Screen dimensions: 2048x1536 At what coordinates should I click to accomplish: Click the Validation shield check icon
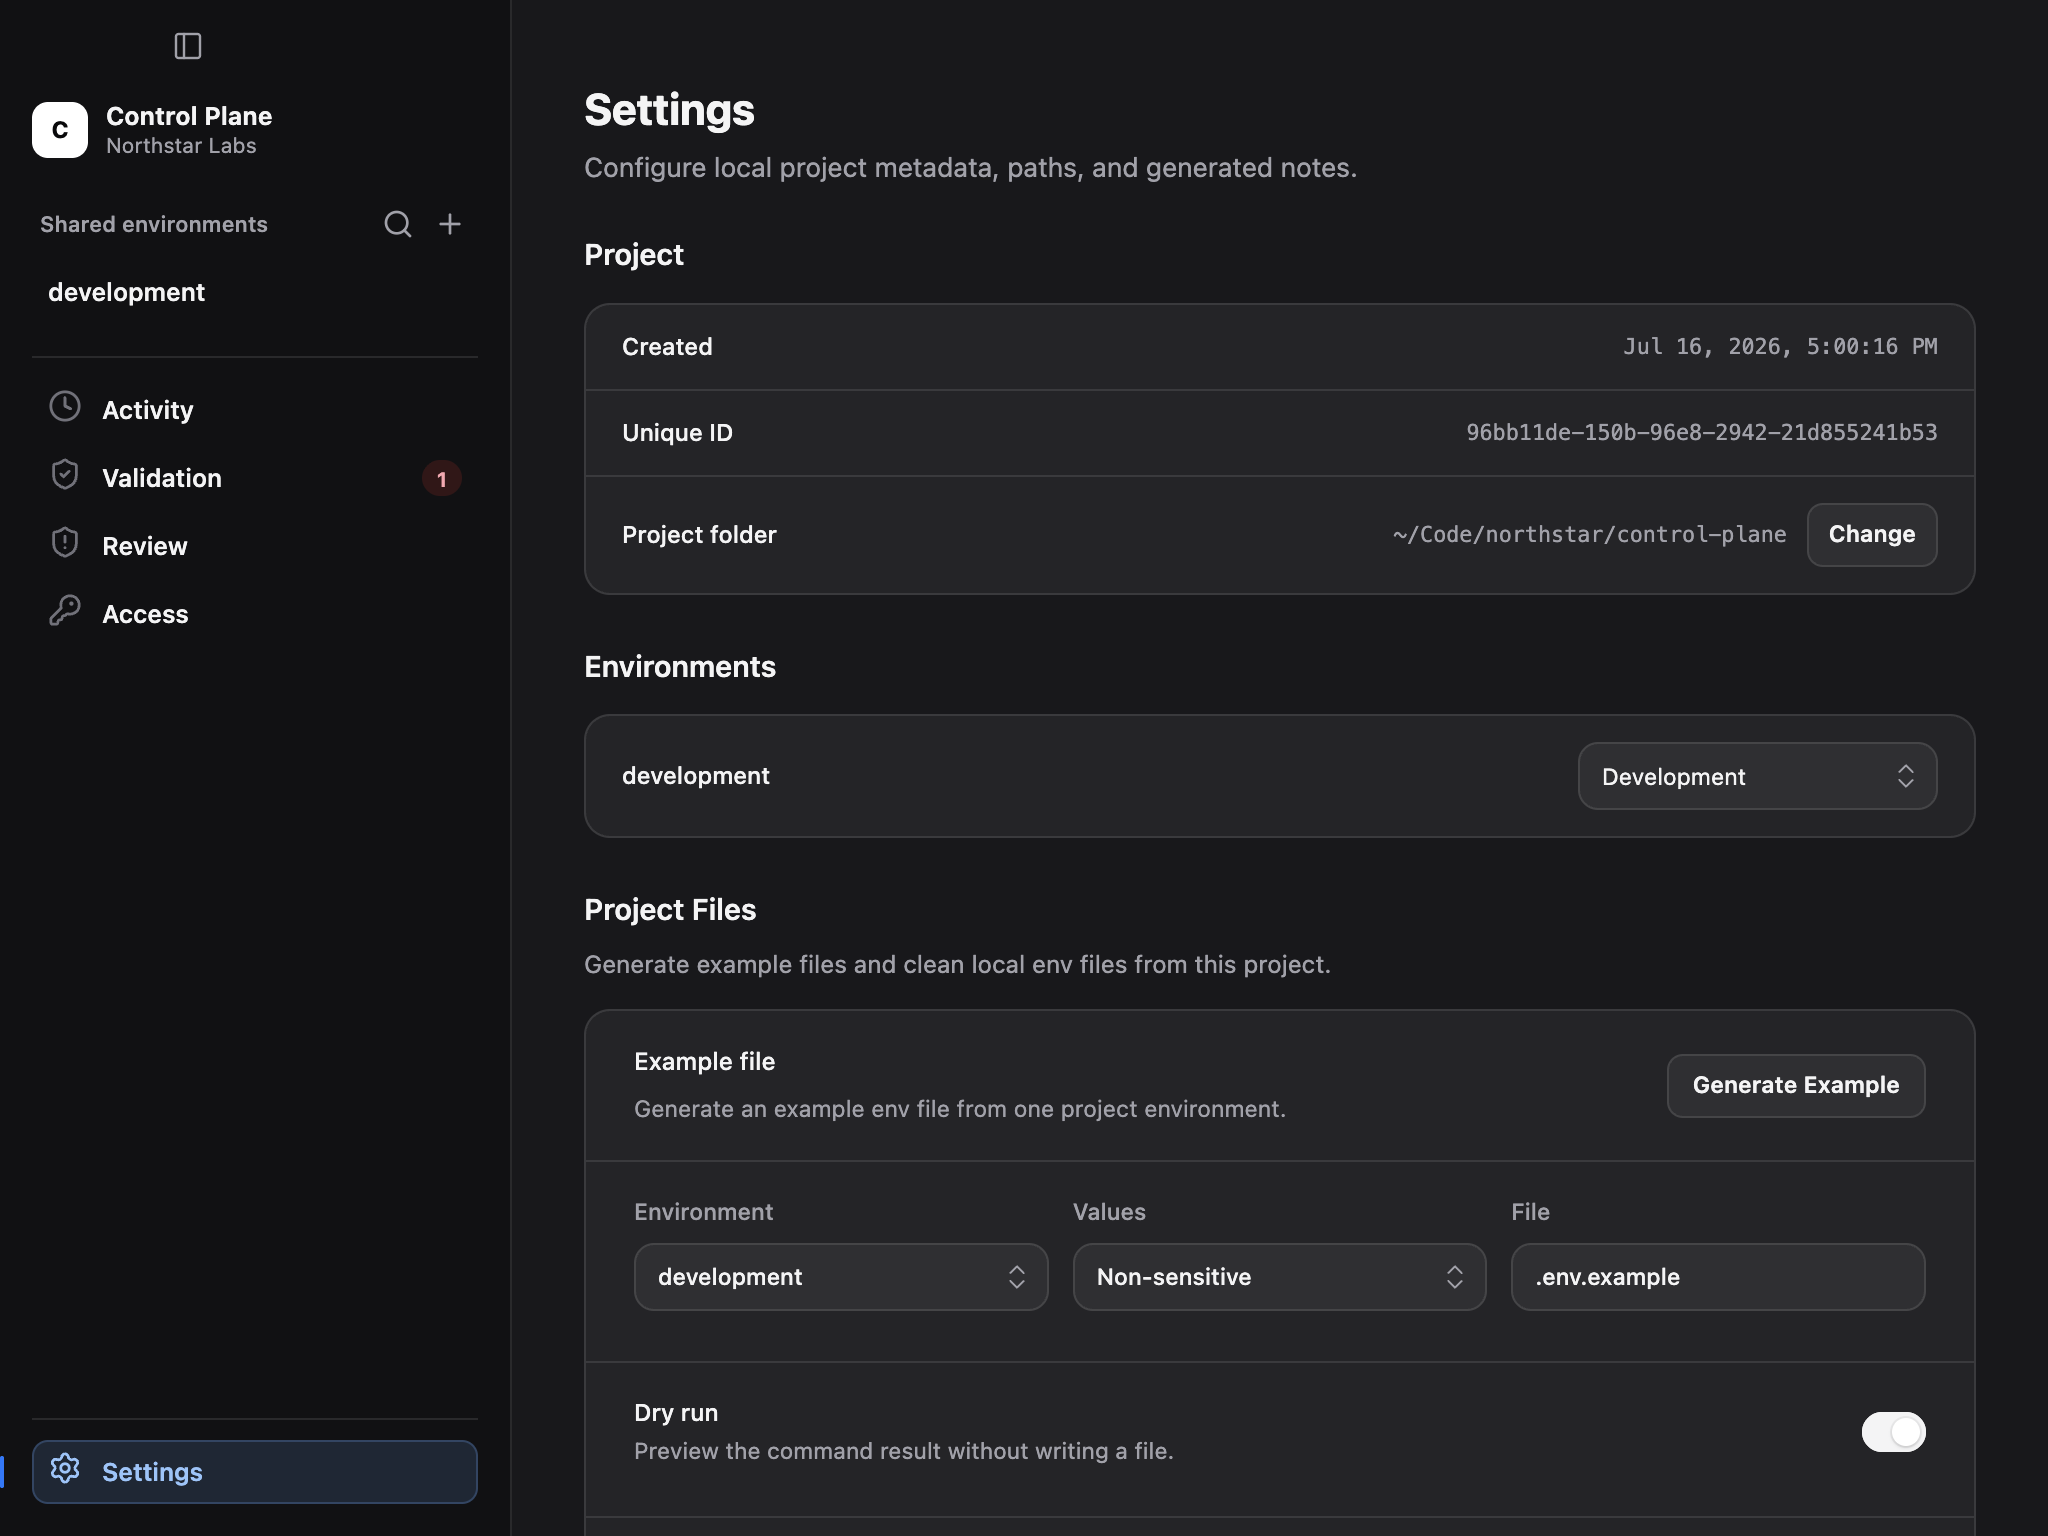(65, 475)
